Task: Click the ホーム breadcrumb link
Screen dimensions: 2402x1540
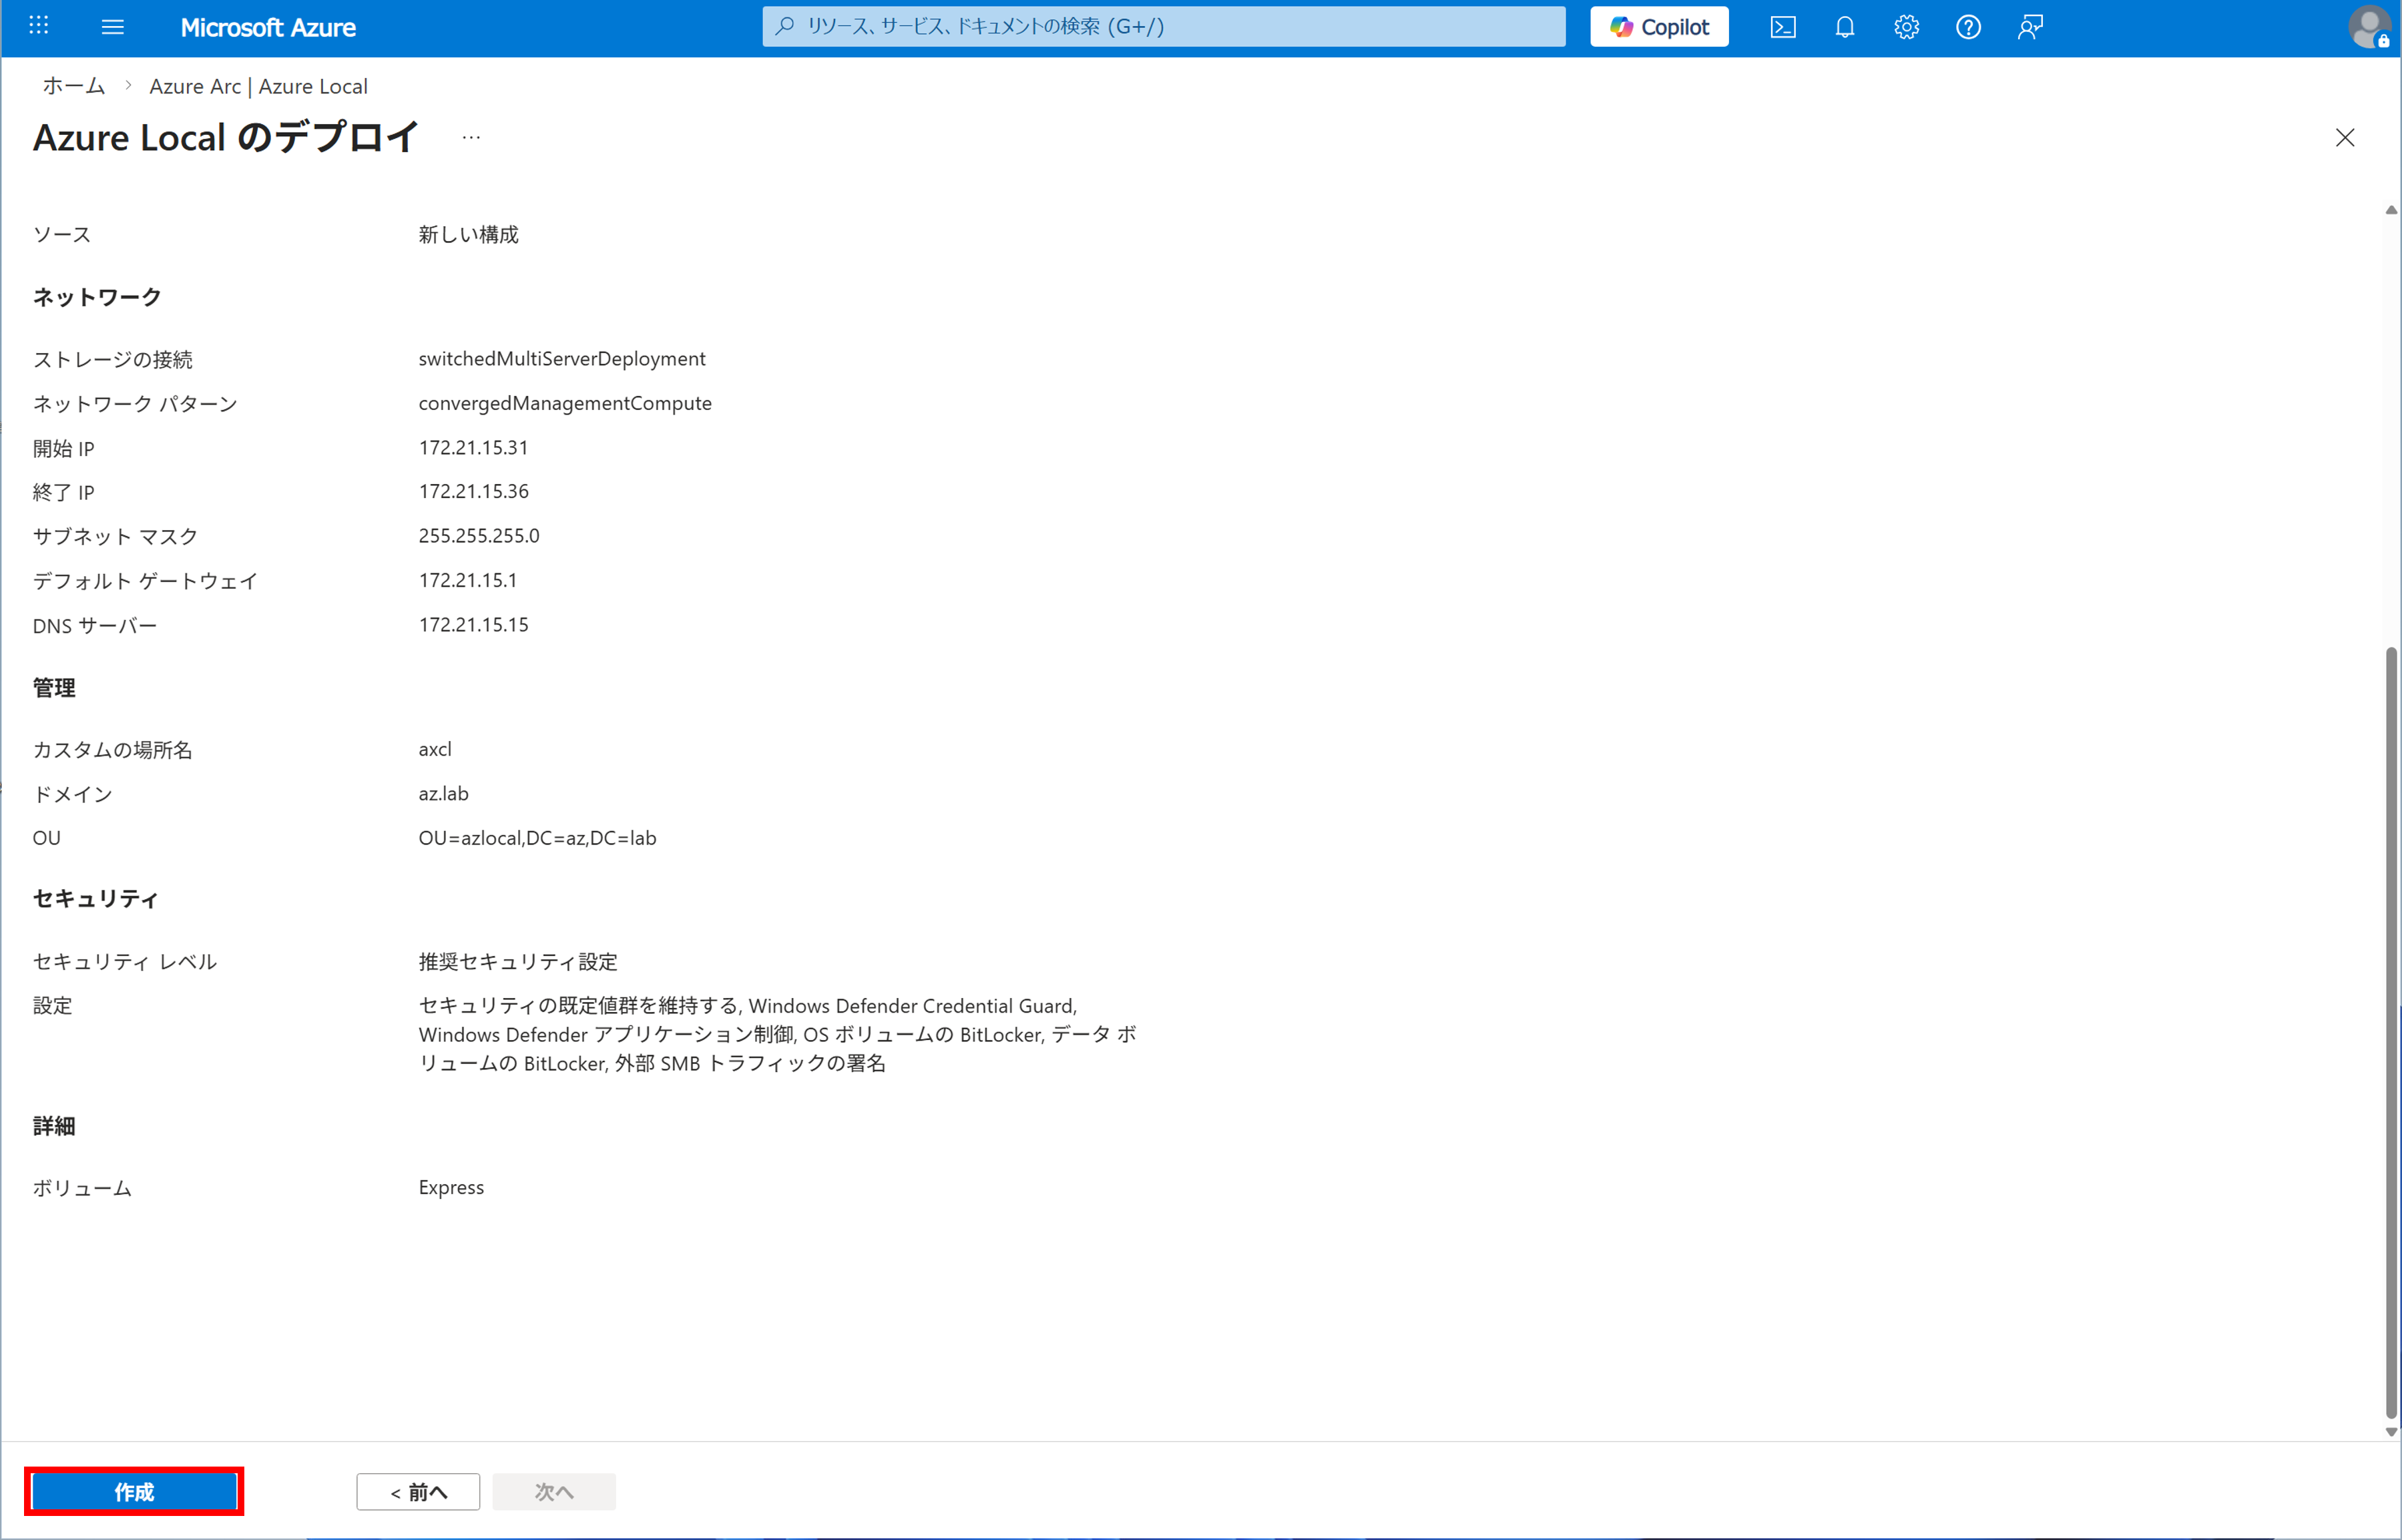Action: [74, 86]
